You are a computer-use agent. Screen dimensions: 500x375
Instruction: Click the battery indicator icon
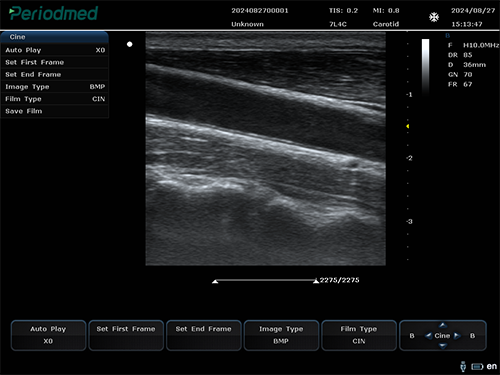pos(477,367)
